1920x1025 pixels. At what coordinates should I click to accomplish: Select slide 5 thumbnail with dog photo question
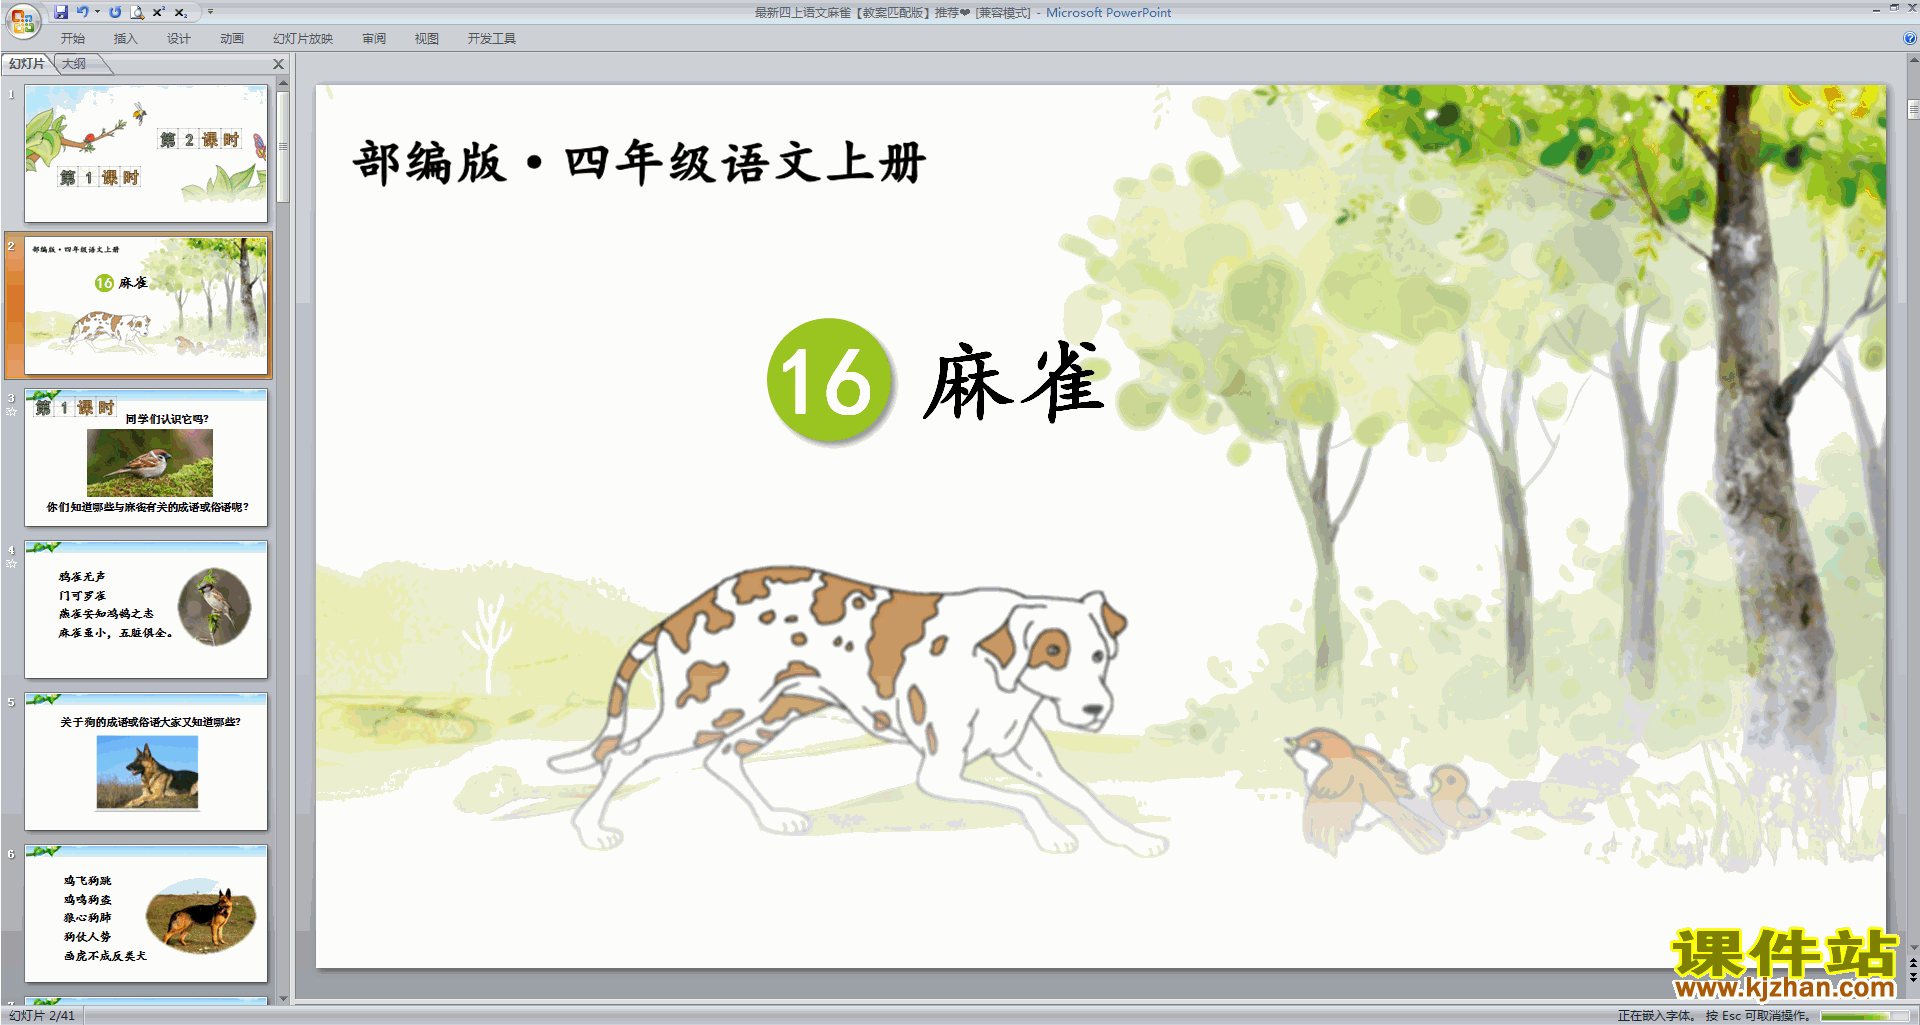click(146, 762)
